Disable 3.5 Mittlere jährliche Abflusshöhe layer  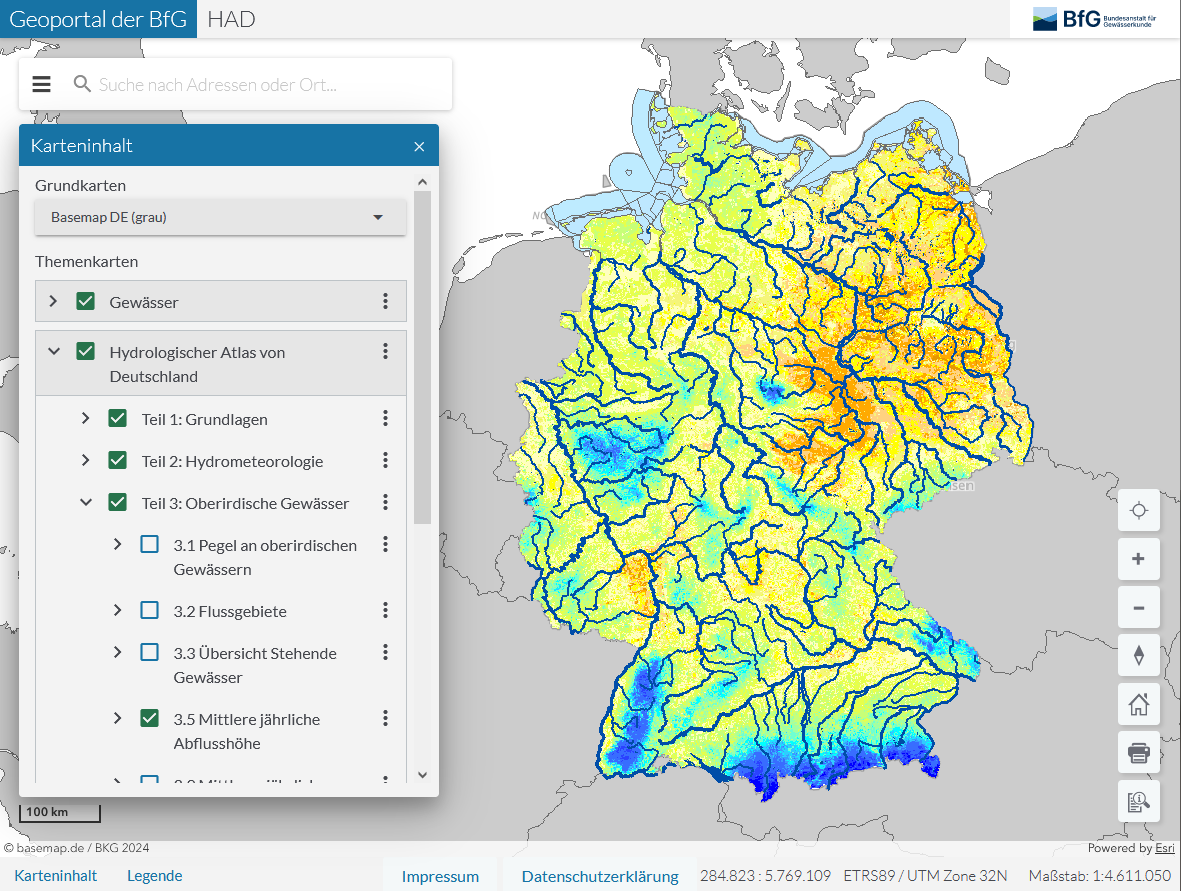(149, 718)
